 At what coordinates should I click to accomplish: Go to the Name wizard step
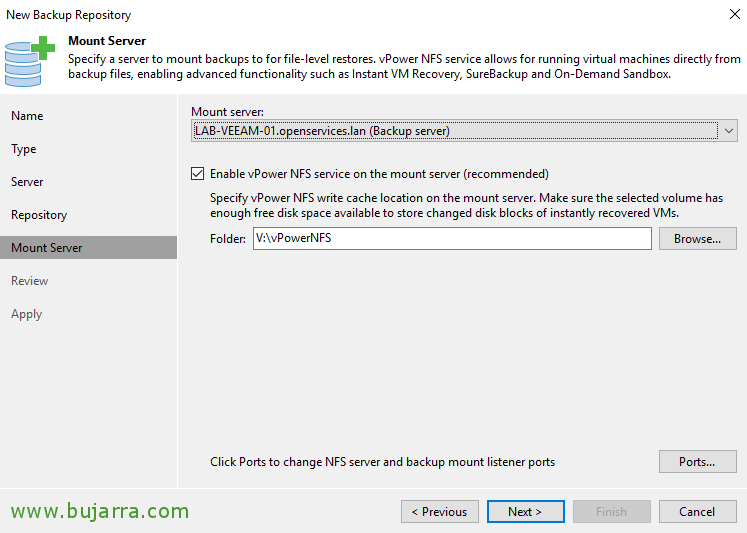point(27,116)
